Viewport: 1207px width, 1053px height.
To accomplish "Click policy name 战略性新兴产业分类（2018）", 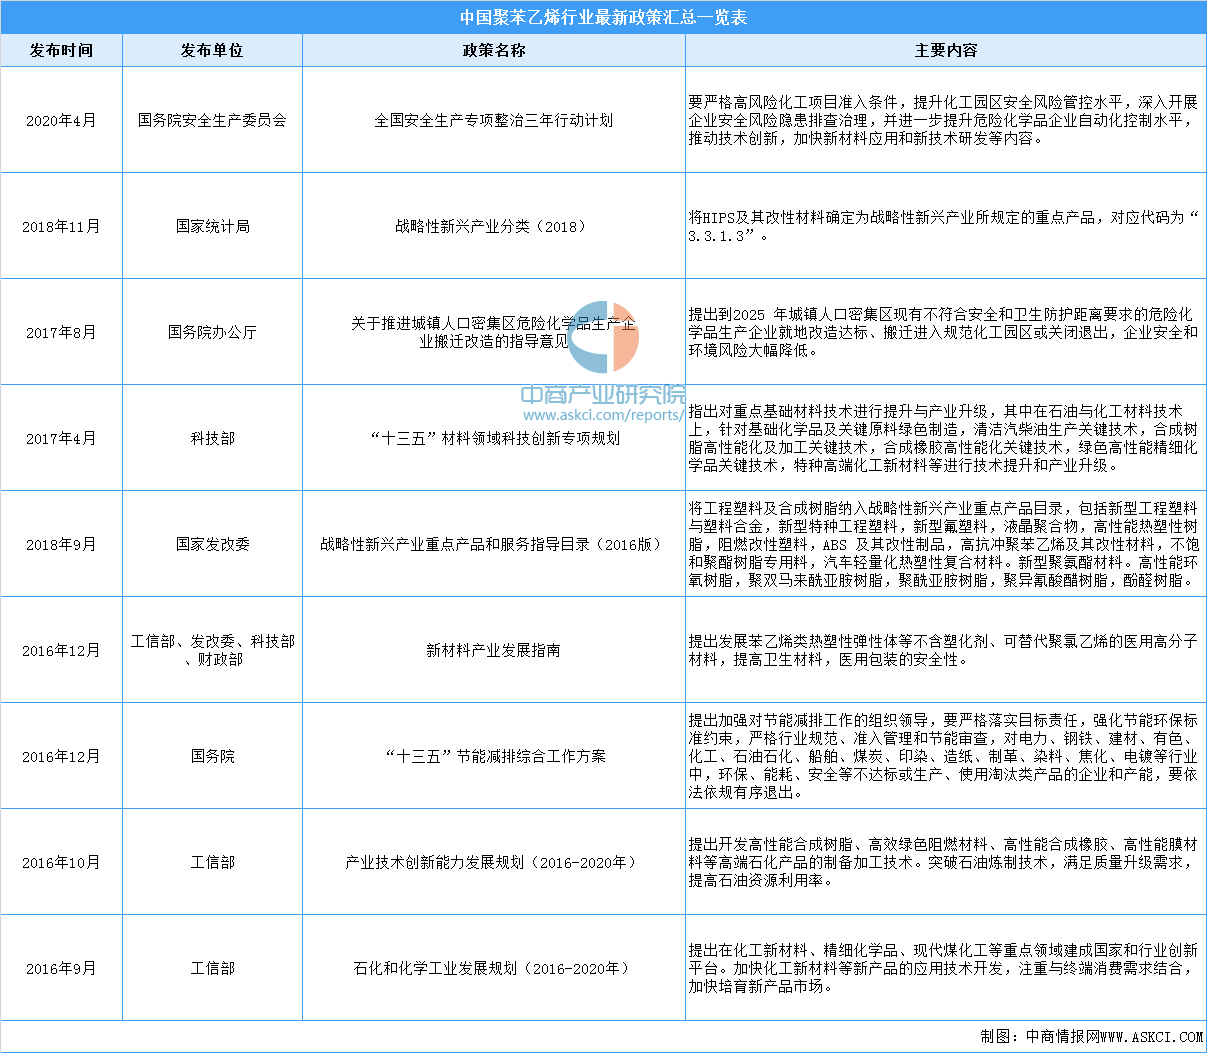I will pyautogui.click(x=493, y=226).
